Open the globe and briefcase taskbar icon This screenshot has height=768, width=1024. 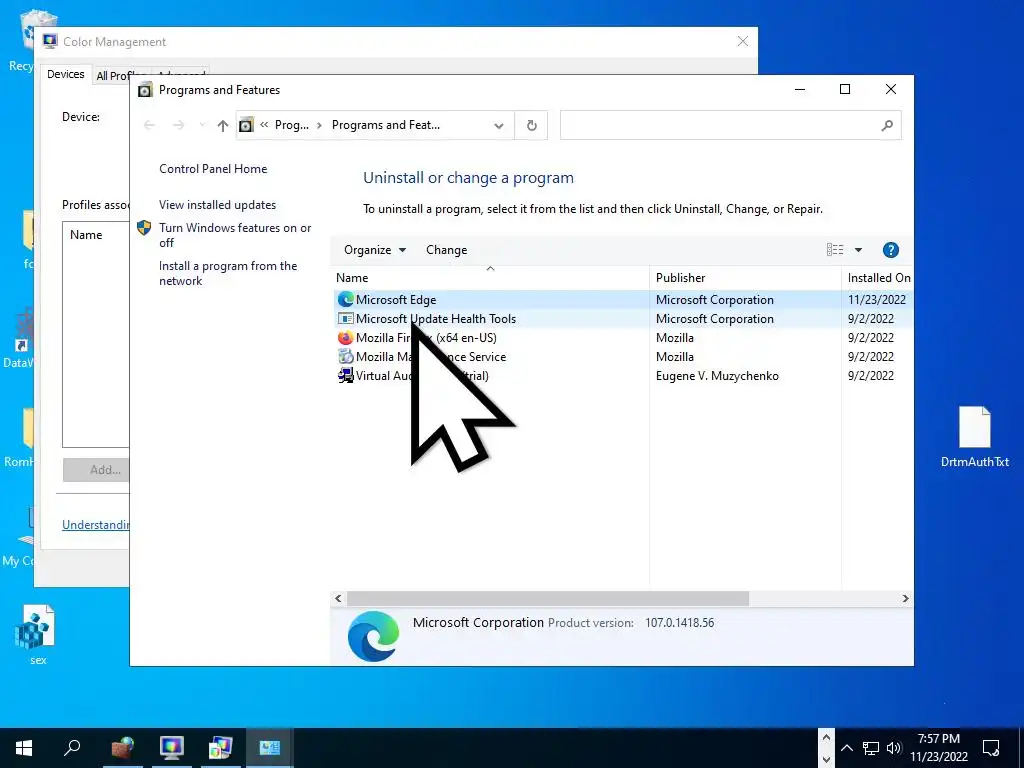tap(122, 748)
